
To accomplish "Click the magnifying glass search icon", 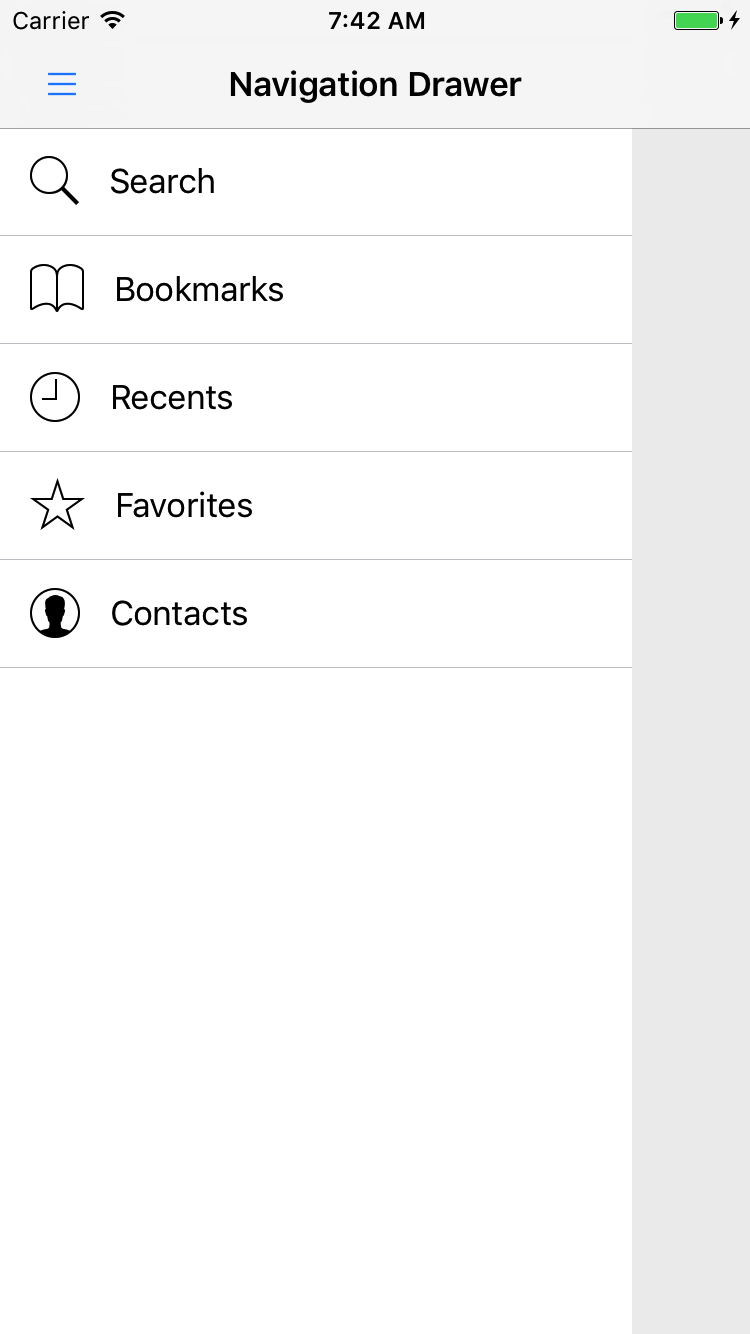I will [x=54, y=181].
